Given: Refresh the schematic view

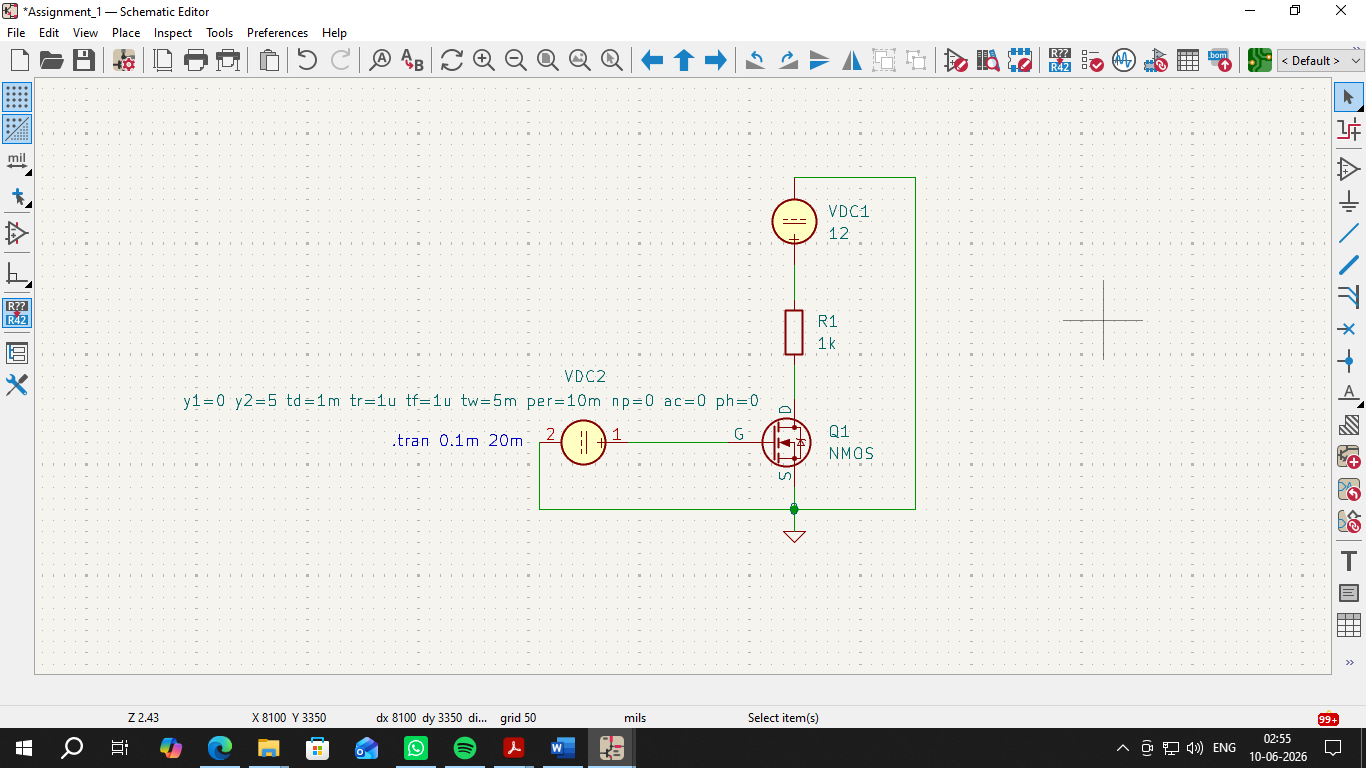Looking at the screenshot, I should click(452, 60).
